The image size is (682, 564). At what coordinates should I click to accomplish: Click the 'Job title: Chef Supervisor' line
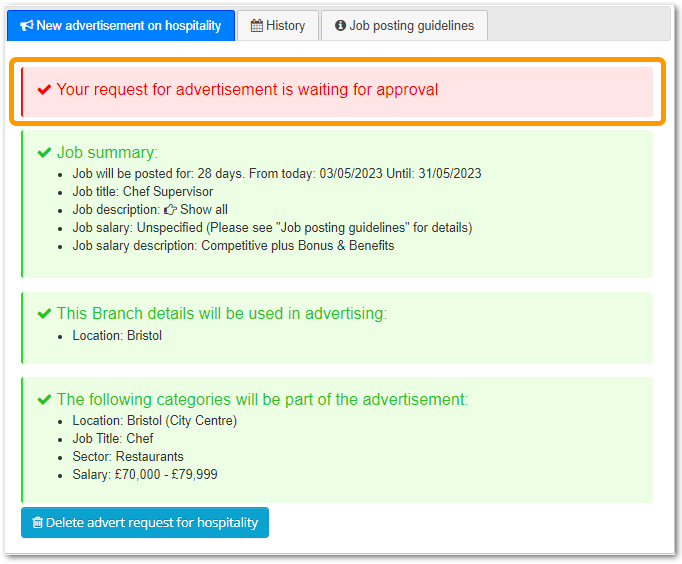coord(143,192)
